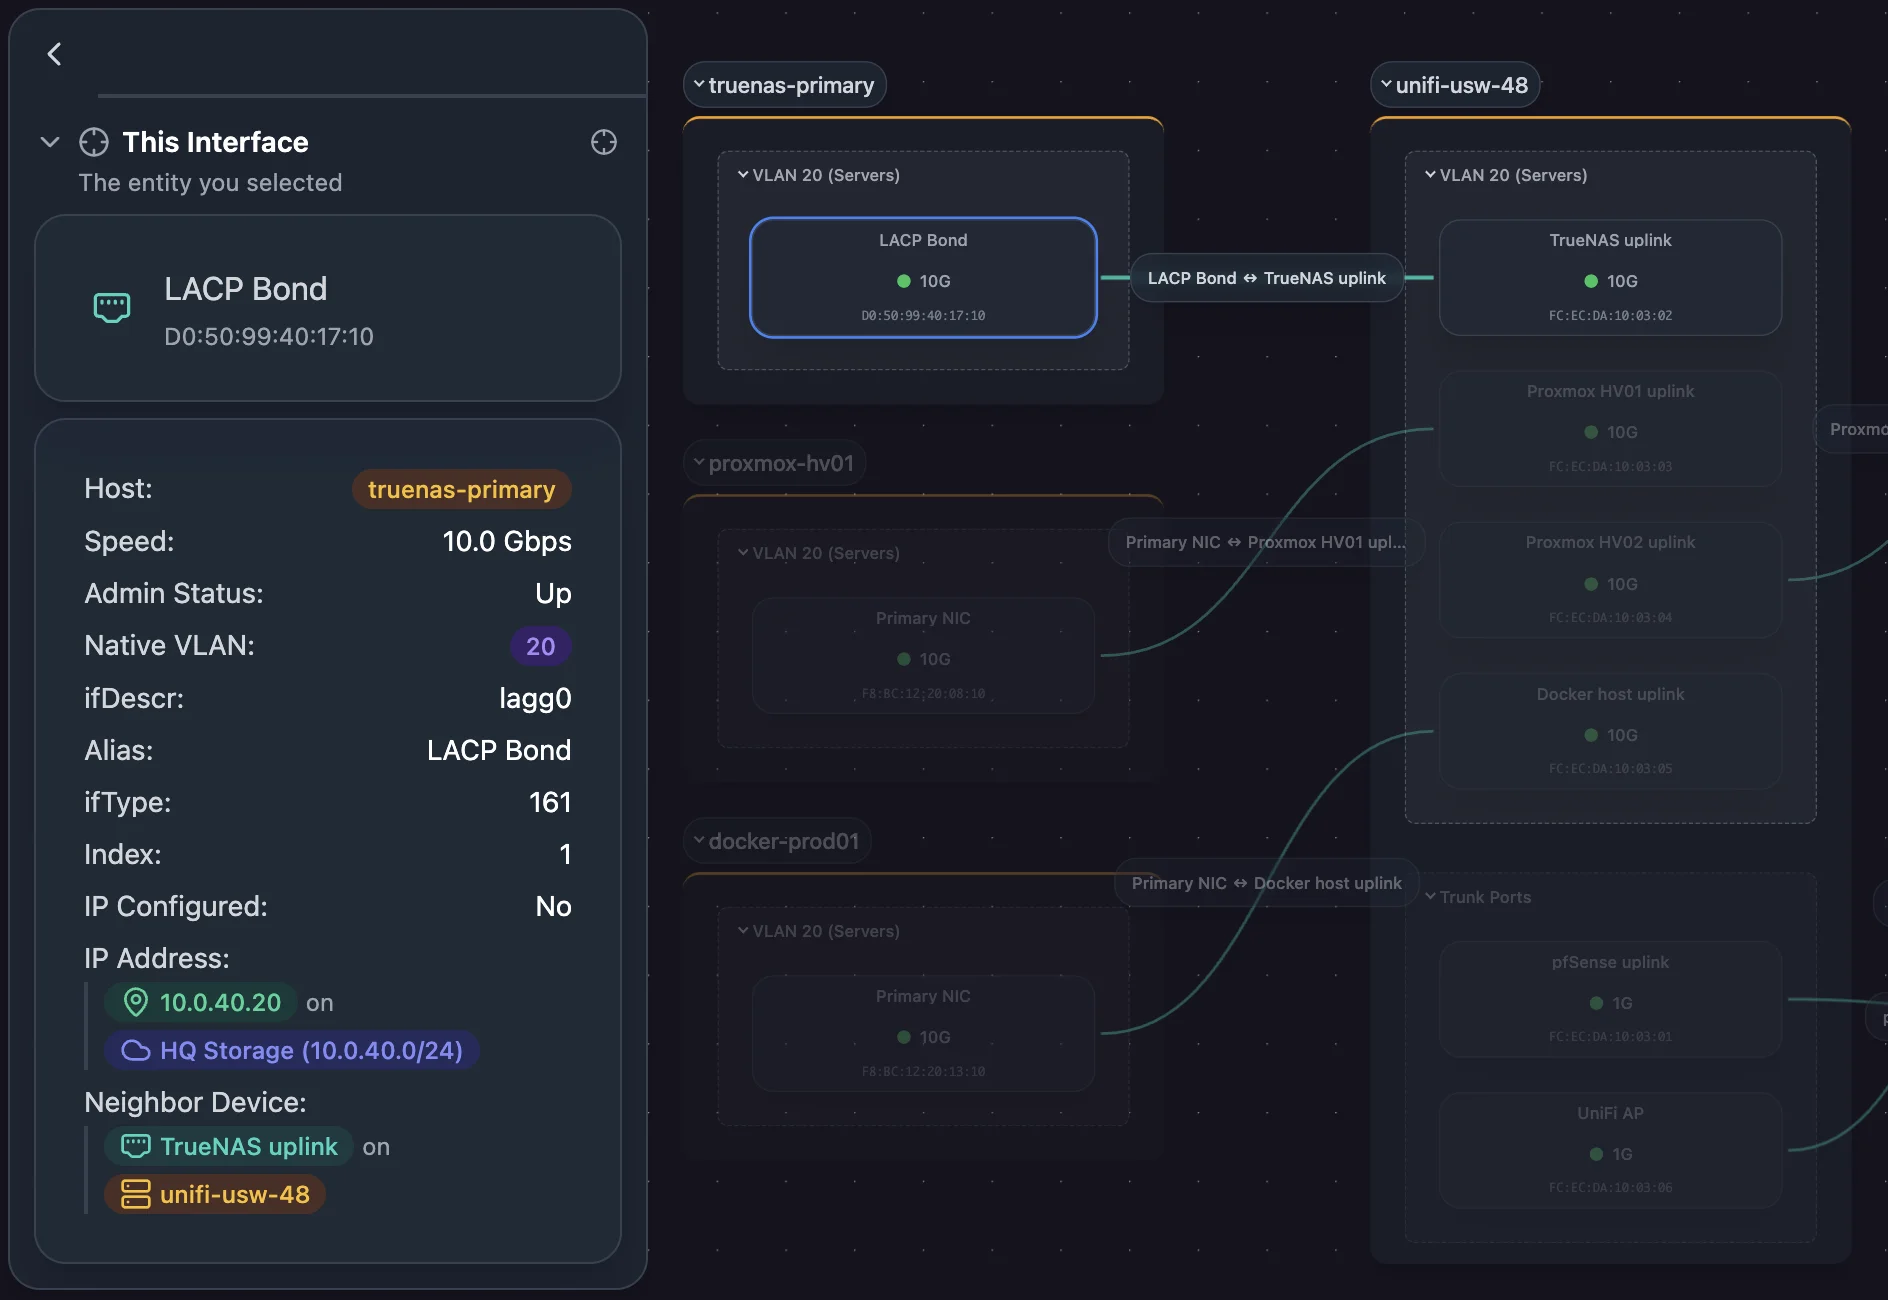Image resolution: width=1888 pixels, height=1300 pixels.
Task: Click the green status dot on TrueNAS uplink node
Action: 1591,281
